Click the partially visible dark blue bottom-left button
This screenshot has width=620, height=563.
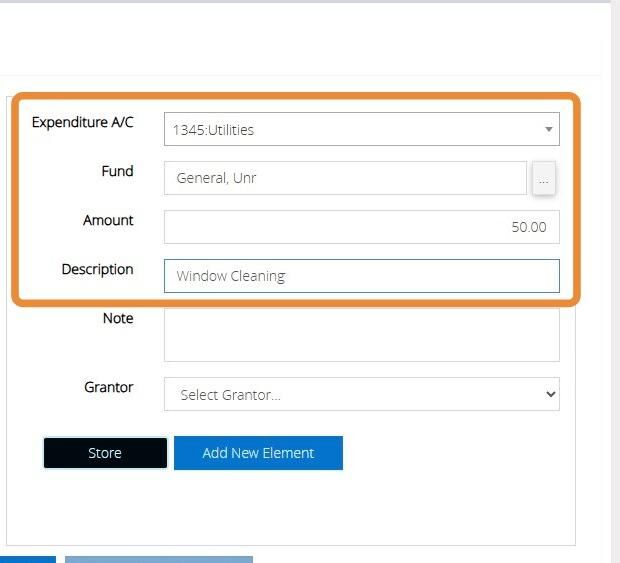click(28, 559)
